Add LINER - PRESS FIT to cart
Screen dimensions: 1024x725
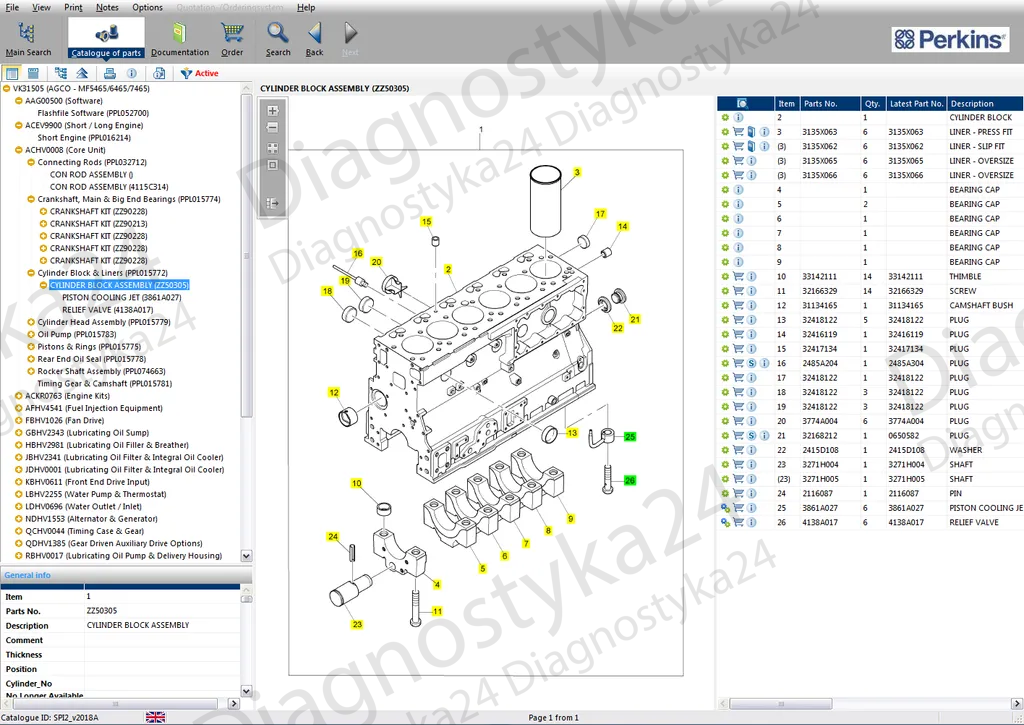point(738,132)
